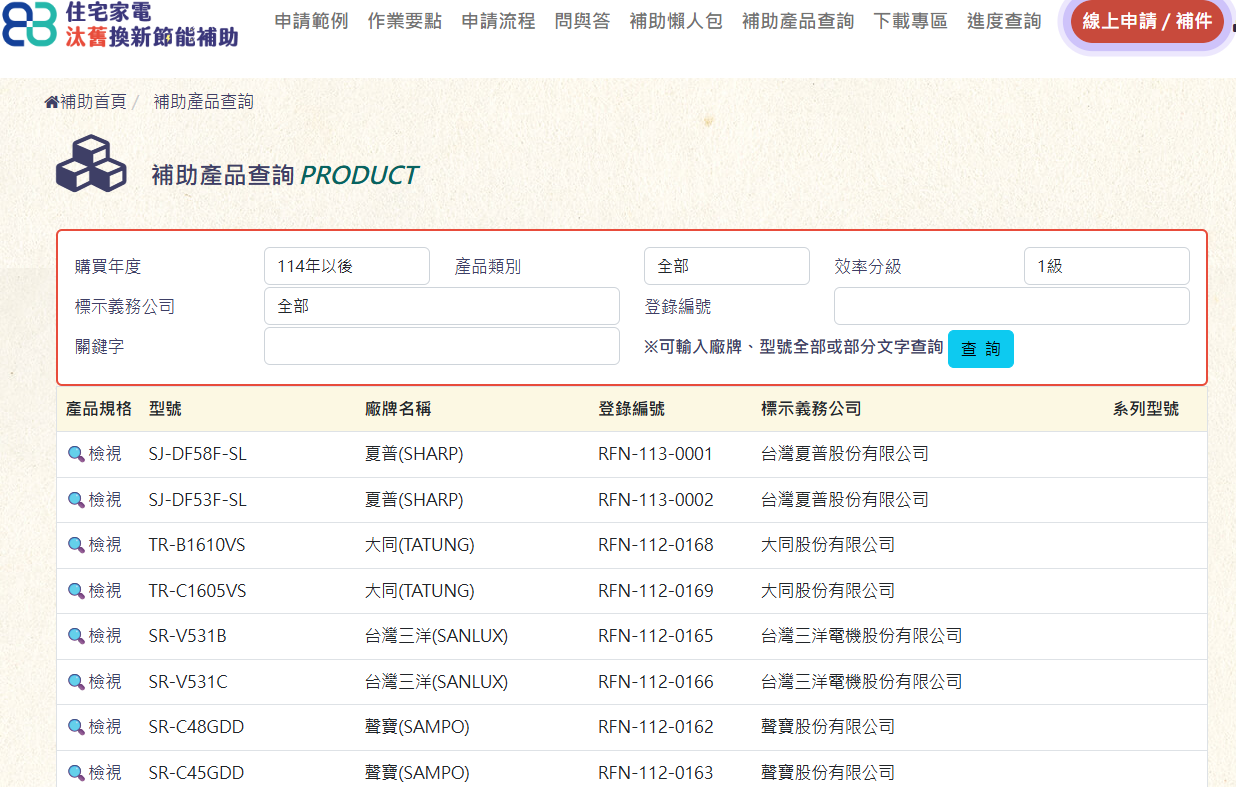This screenshot has width=1236, height=787.
Task: Click 聲寶股份有限公司 in RFN-112-0162 row
Action: (828, 727)
